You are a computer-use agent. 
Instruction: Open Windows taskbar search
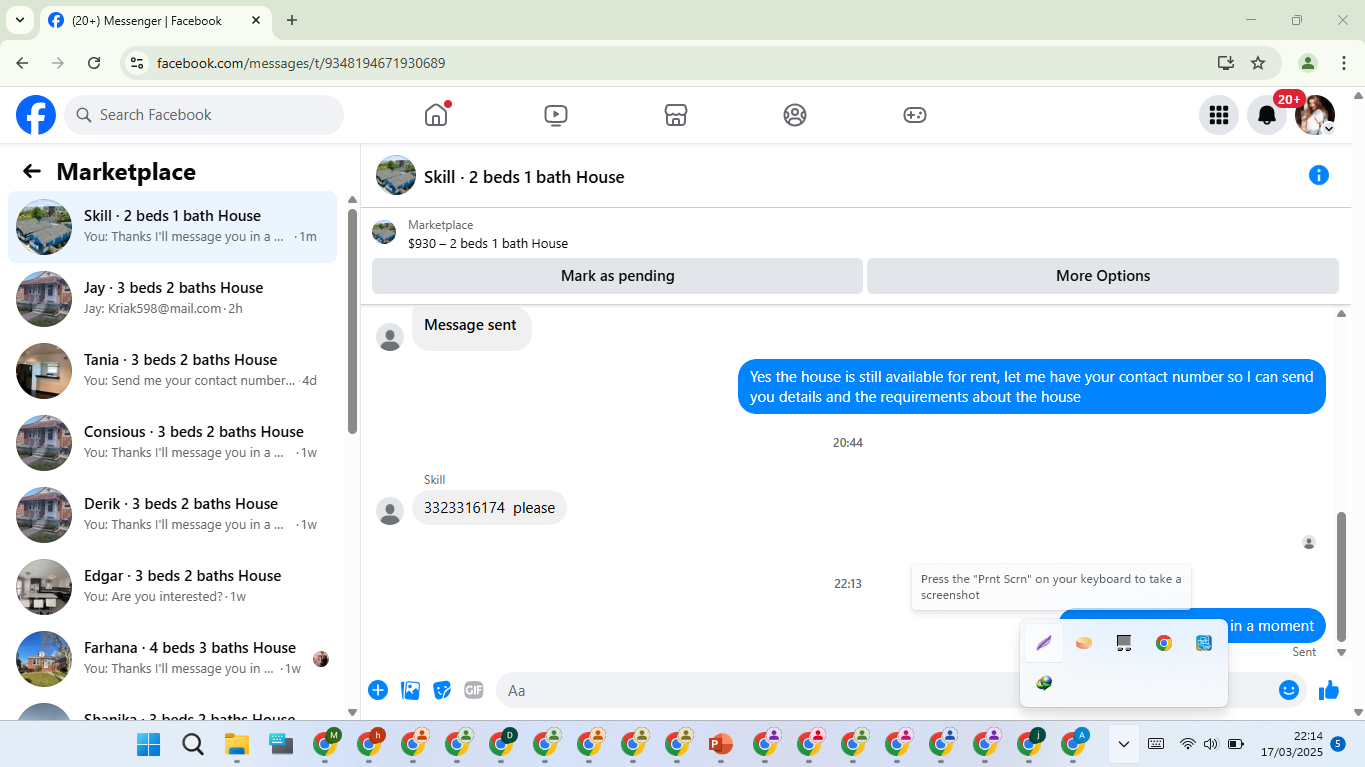tap(193, 744)
